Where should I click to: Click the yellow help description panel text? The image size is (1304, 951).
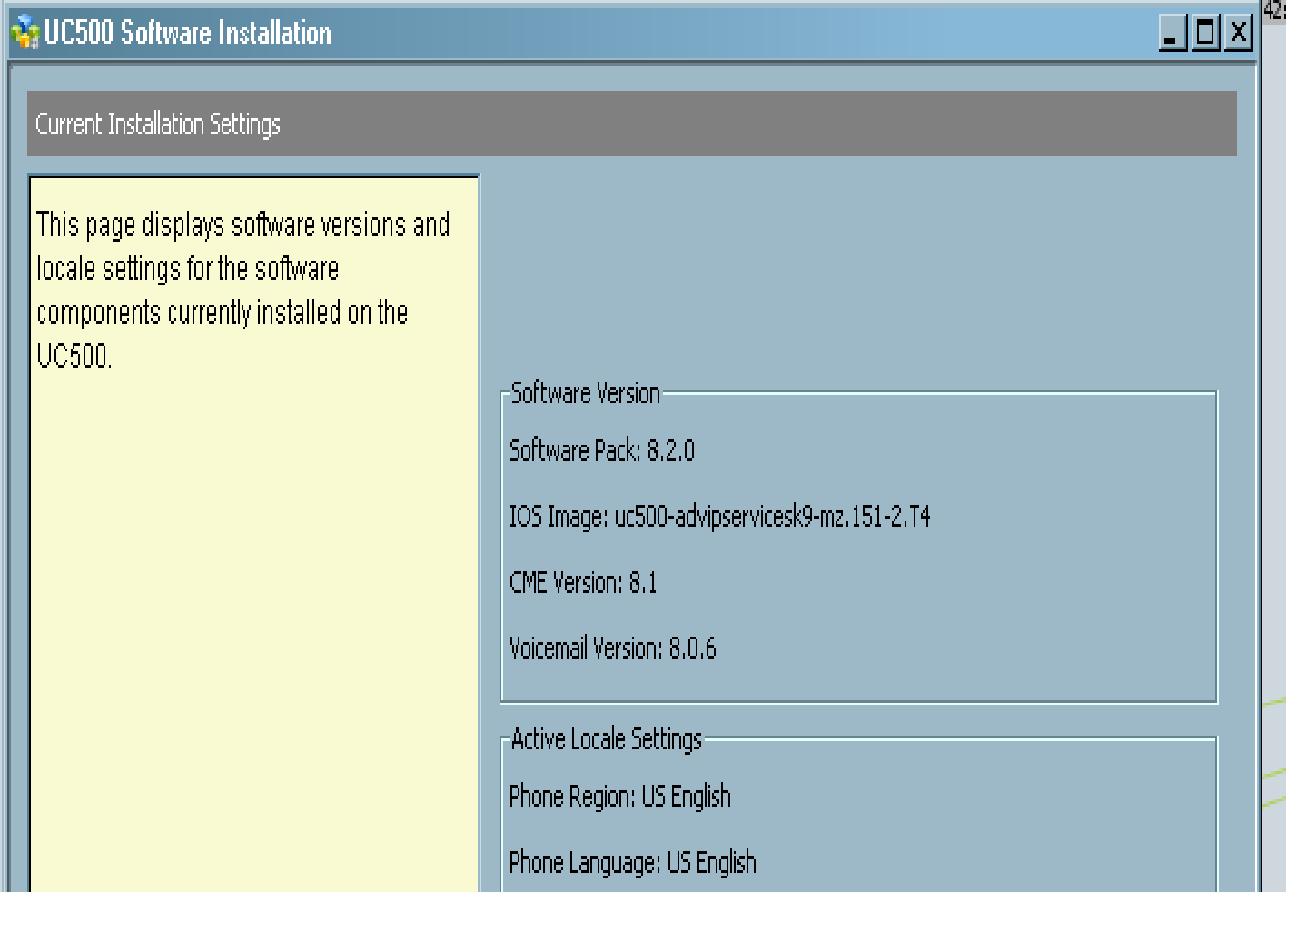243,290
